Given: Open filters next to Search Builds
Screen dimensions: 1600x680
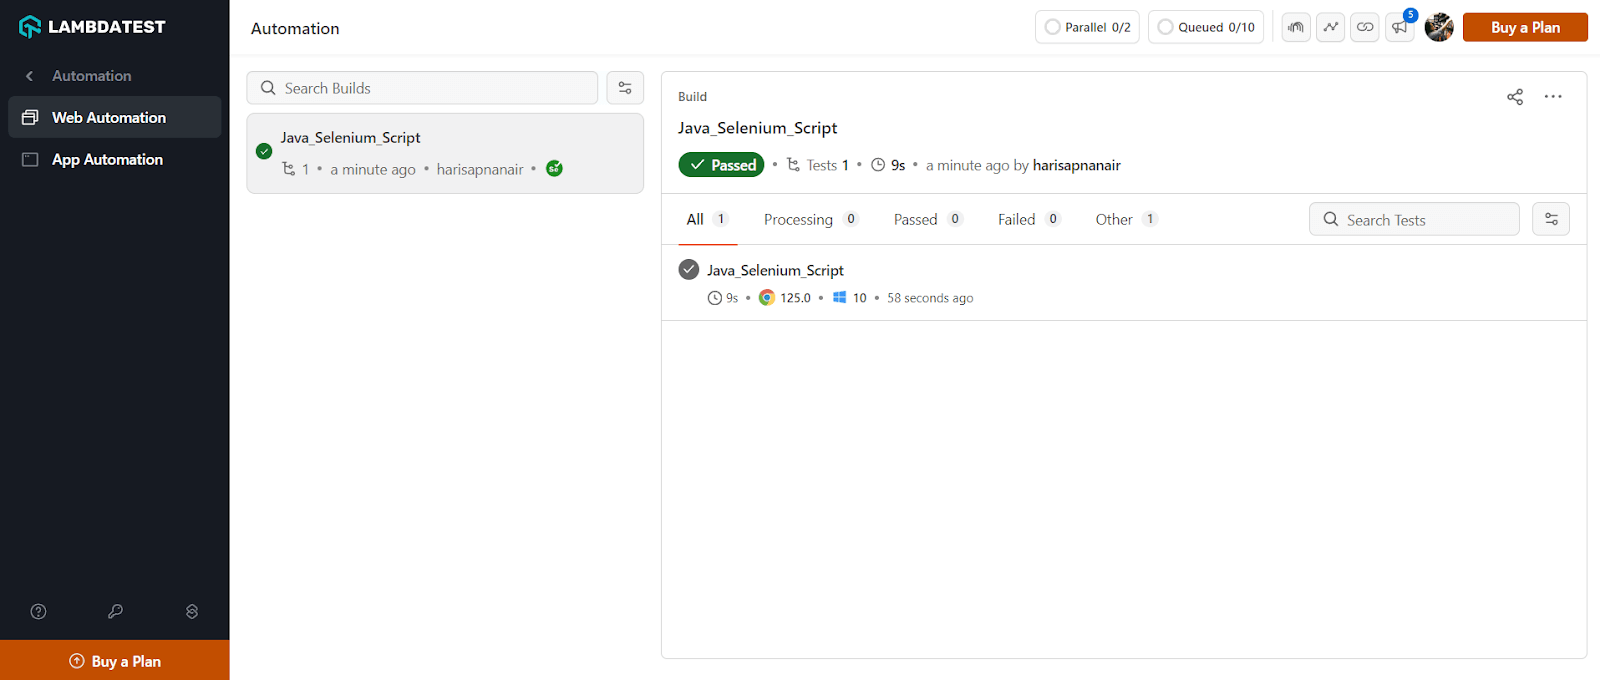Looking at the screenshot, I should coord(625,88).
